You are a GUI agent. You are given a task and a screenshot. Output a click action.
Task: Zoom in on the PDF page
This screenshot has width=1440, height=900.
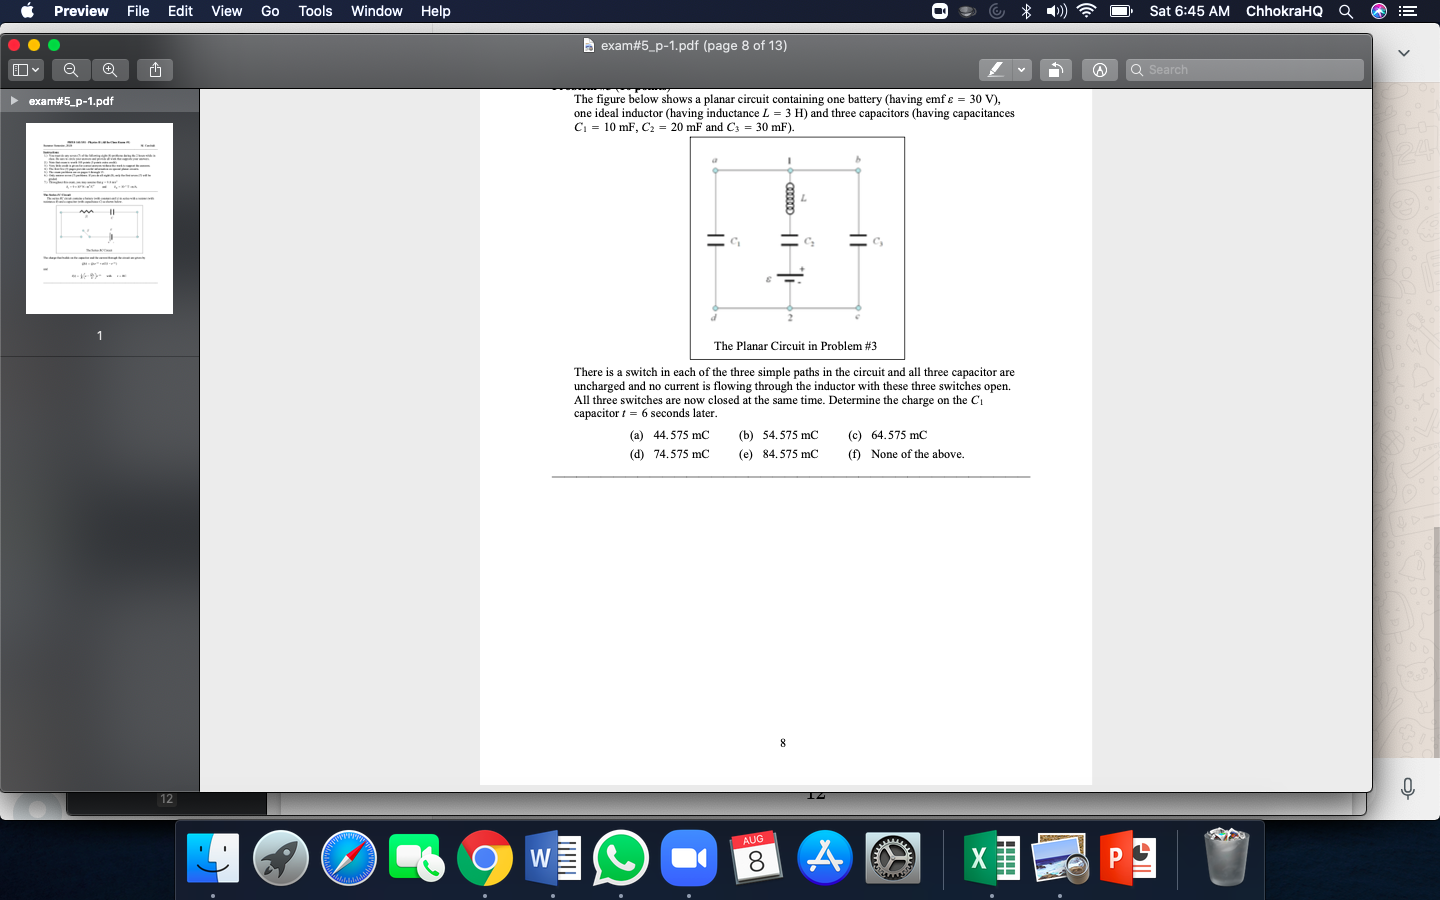[110, 70]
